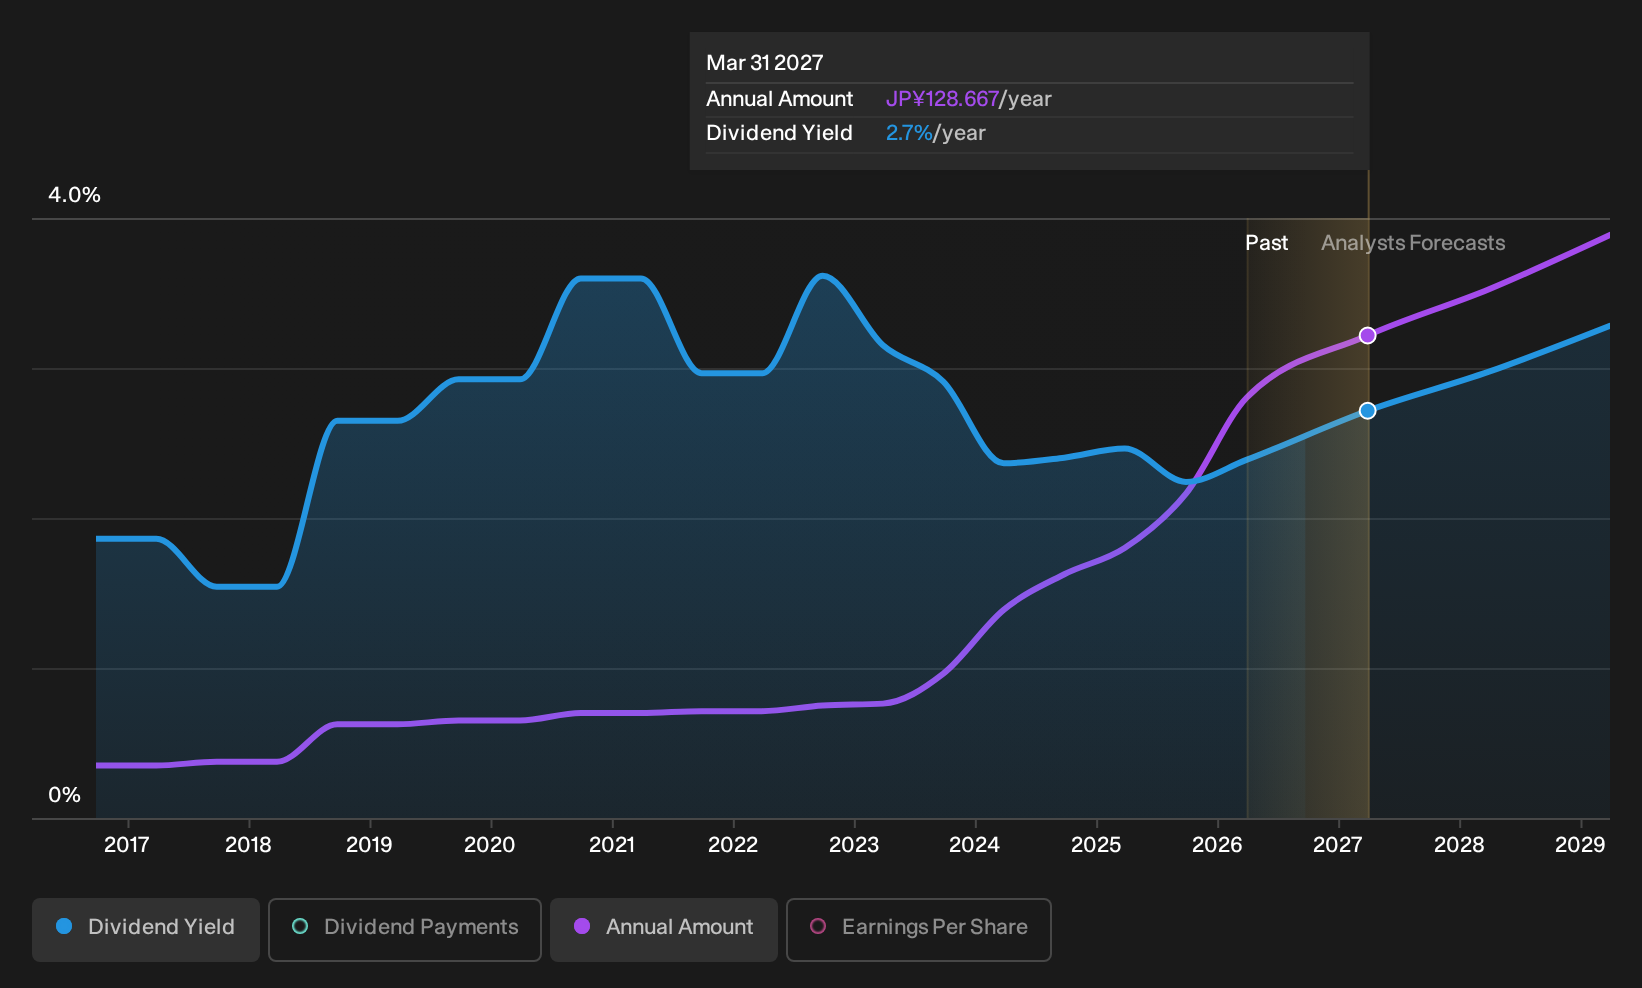Viewport: 1642px width, 988px height.
Task: Click the 2.7%/year tooltip value
Action: pyautogui.click(x=936, y=133)
